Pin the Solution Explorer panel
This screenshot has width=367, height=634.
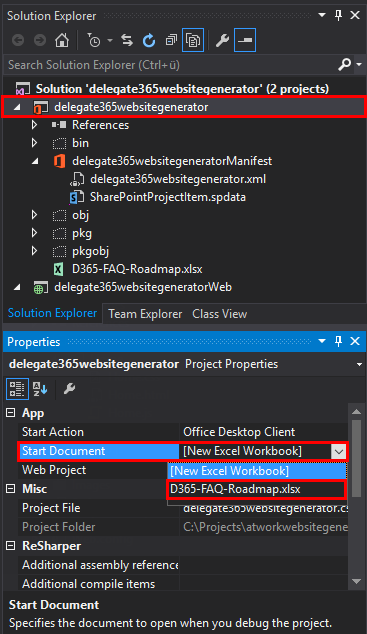(x=339, y=15)
